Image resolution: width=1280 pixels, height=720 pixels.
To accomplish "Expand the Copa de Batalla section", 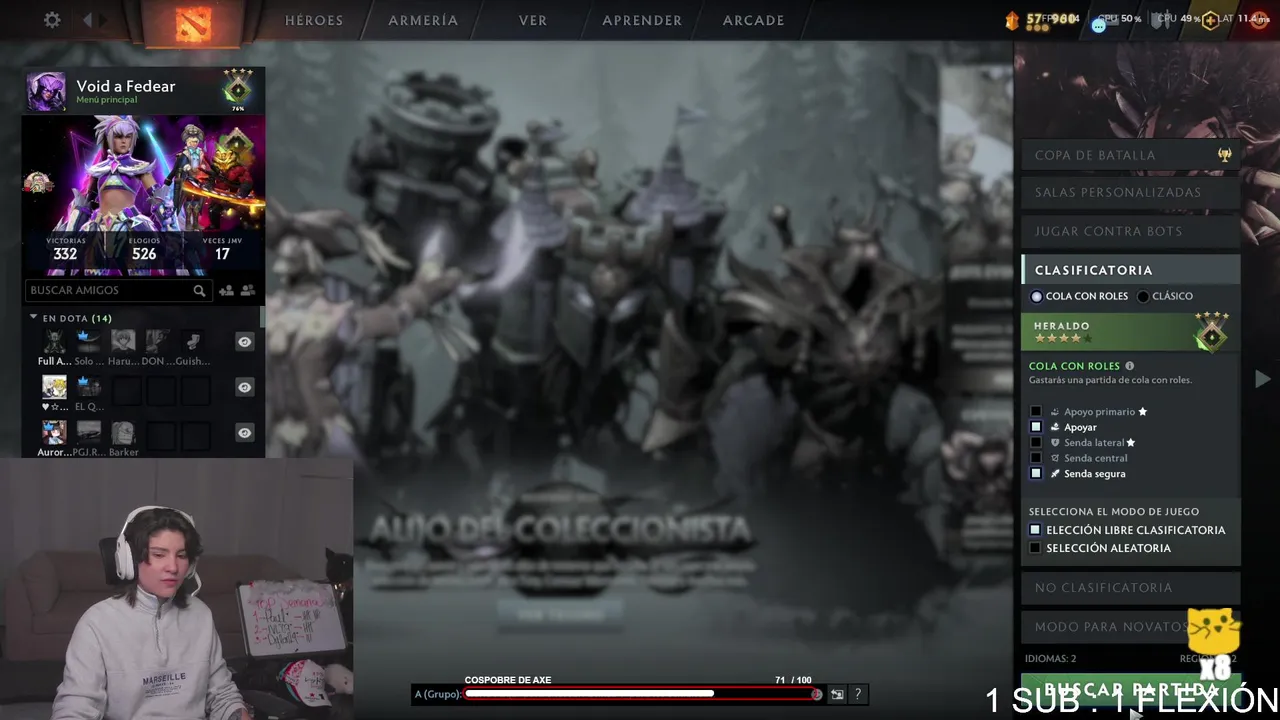I will (x=1130, y=155).
